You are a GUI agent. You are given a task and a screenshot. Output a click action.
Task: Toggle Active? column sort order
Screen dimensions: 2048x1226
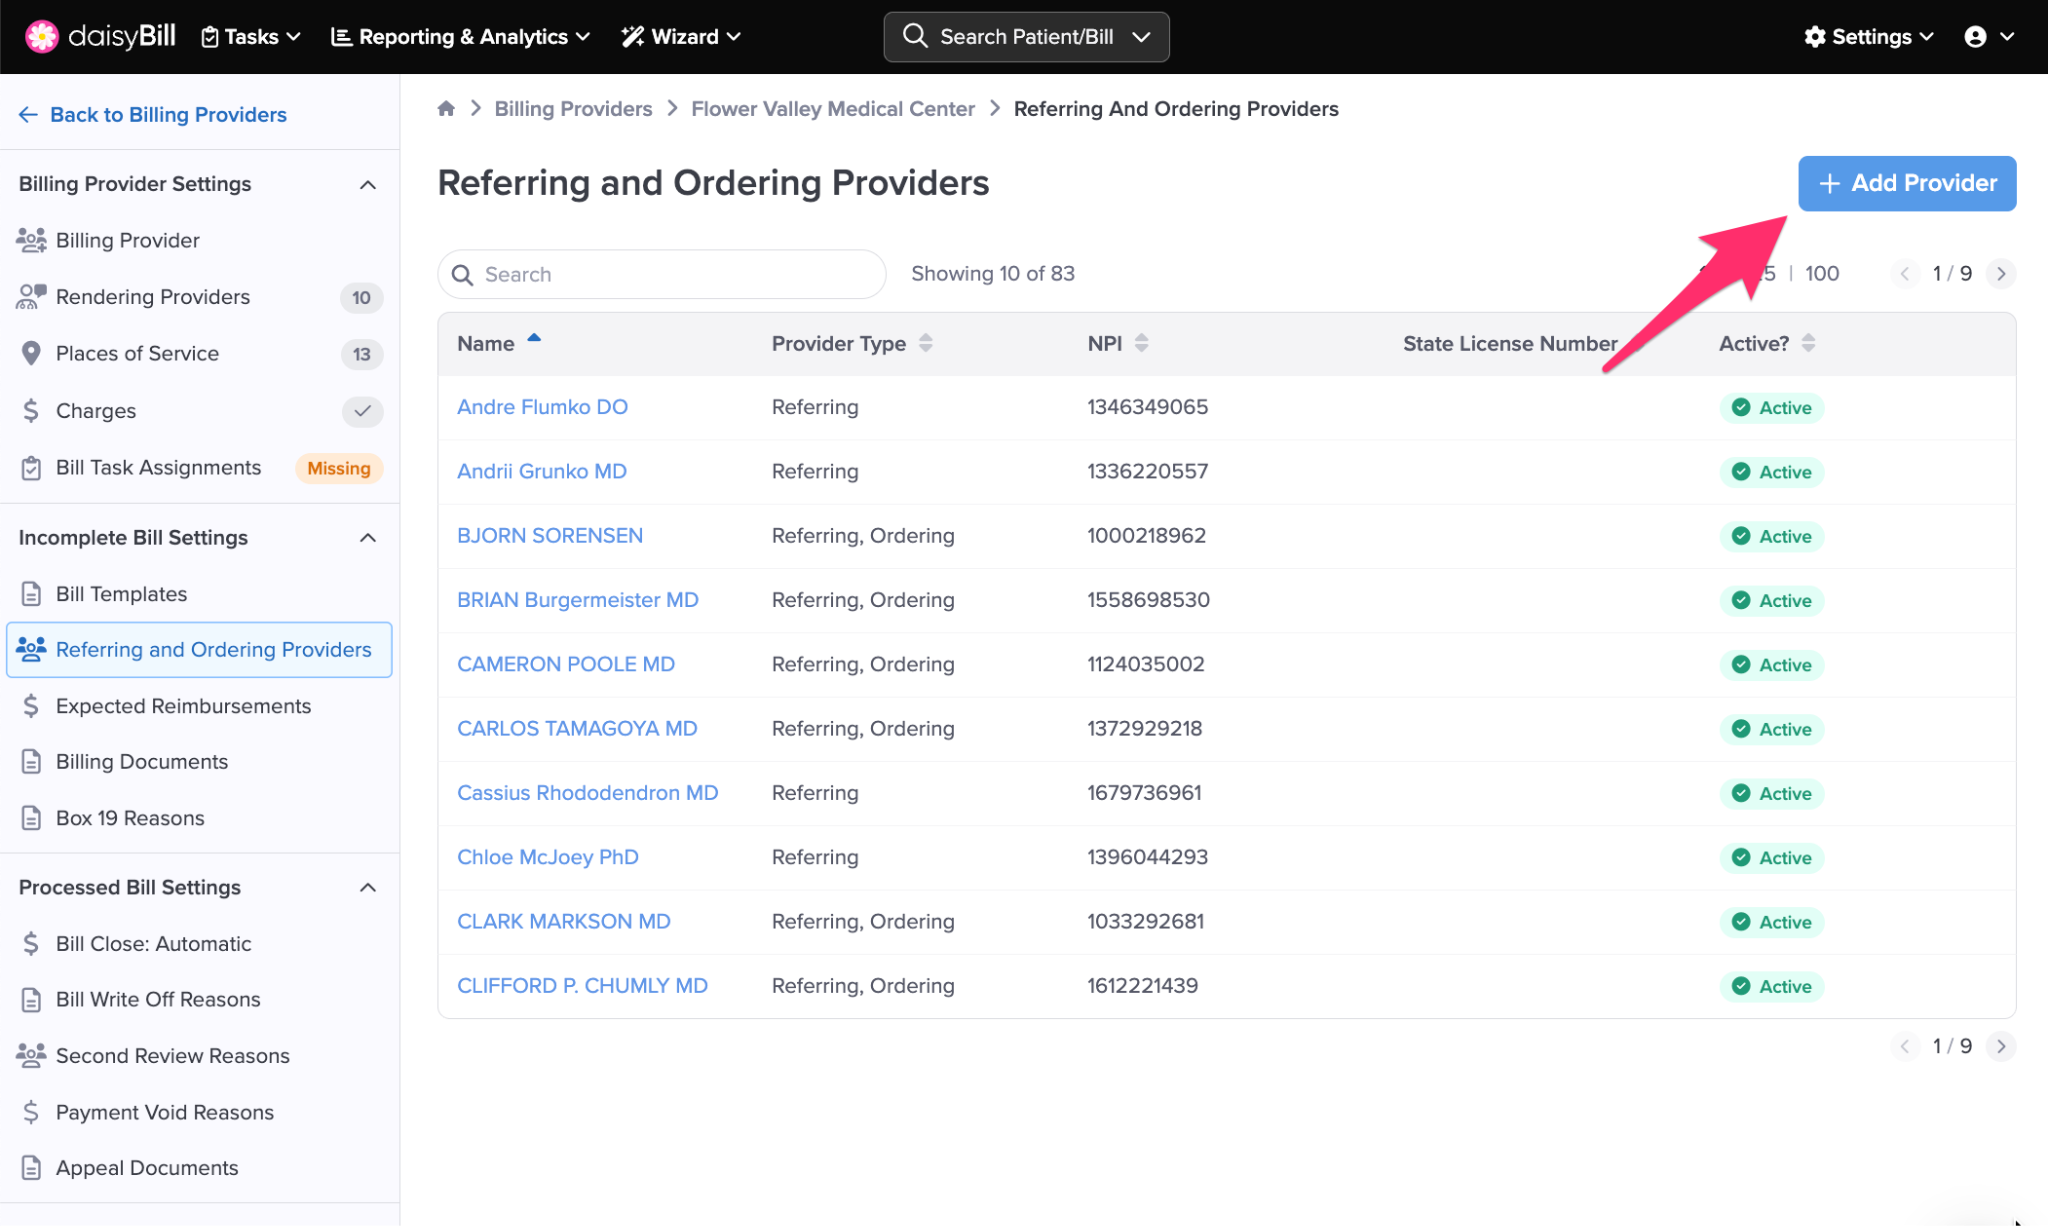pos(1808,343)
